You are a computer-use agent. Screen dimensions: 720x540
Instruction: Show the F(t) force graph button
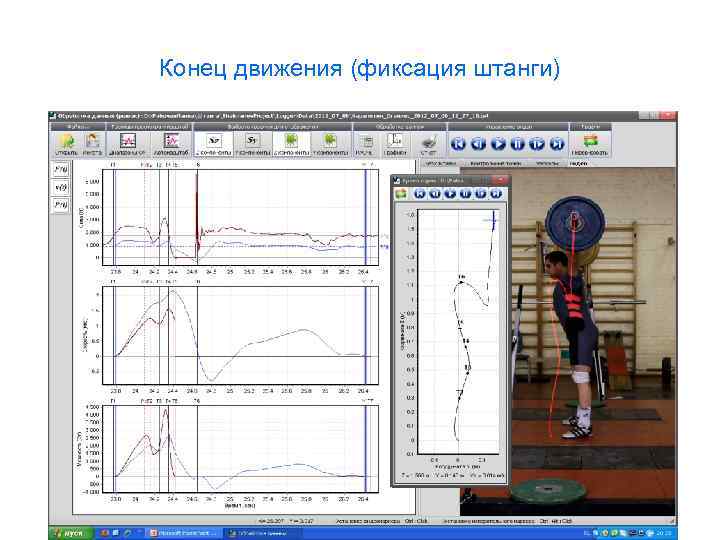[x=61, y=169]
